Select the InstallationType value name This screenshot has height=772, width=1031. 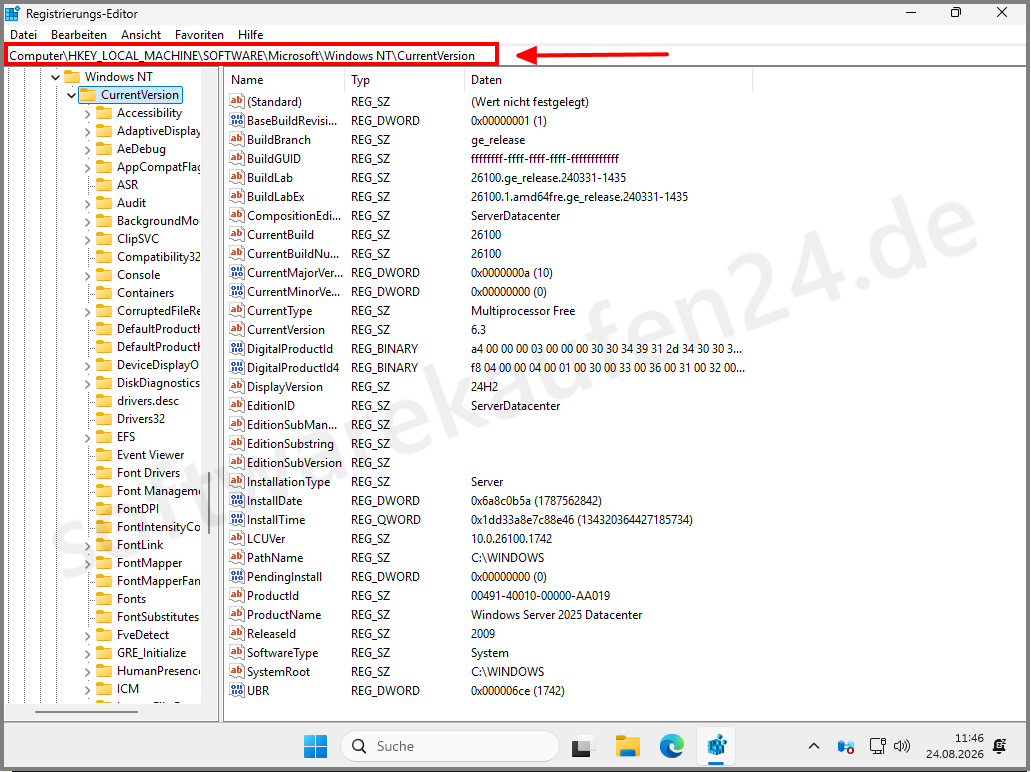click(288, 482)
